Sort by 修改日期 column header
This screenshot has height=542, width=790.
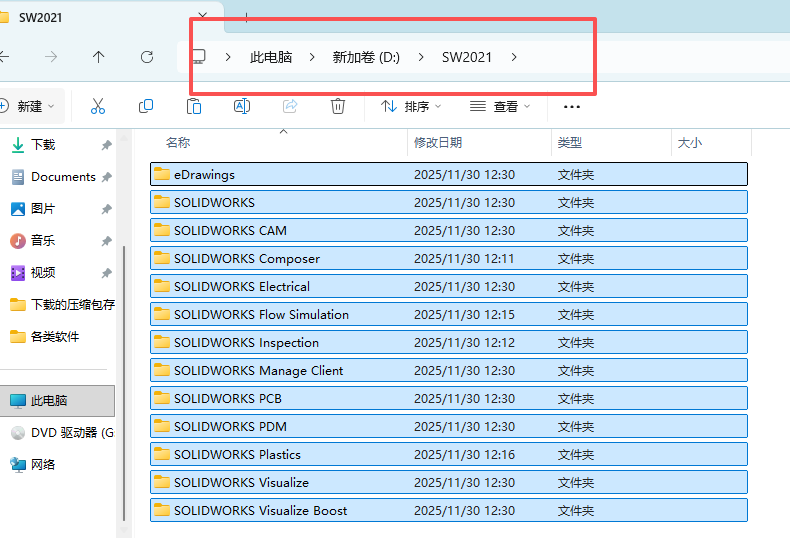pos(438,143)
